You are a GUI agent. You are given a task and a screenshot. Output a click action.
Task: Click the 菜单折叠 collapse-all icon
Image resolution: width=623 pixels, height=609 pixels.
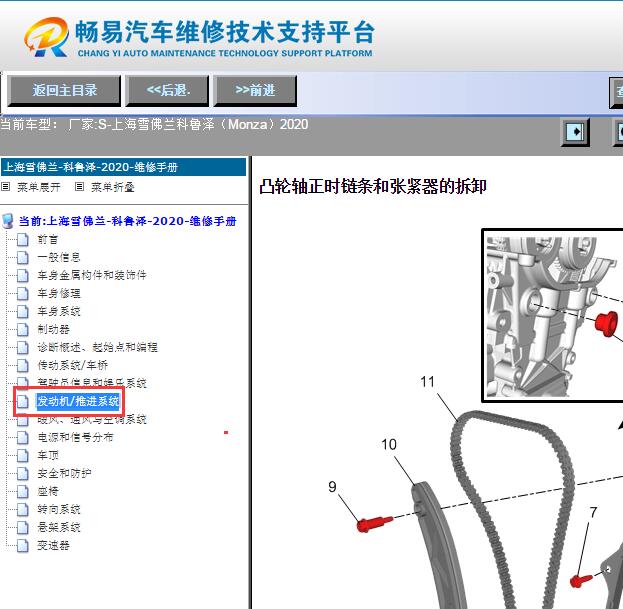click(79, 187)
